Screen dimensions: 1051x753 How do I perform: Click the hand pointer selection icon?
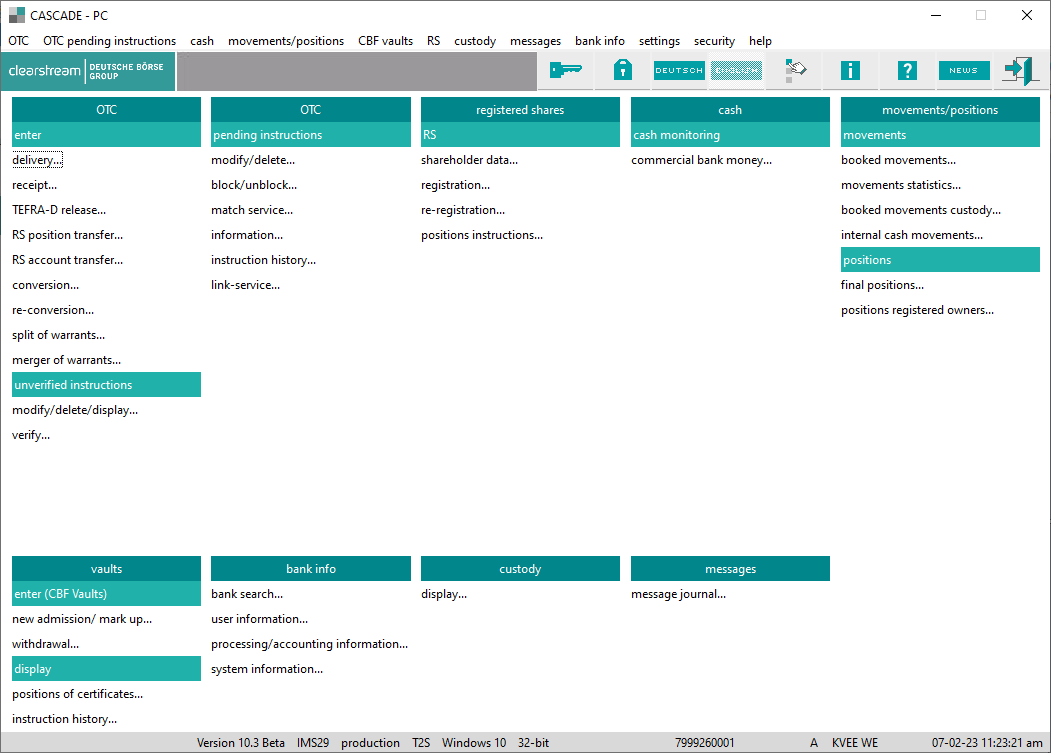795,70
